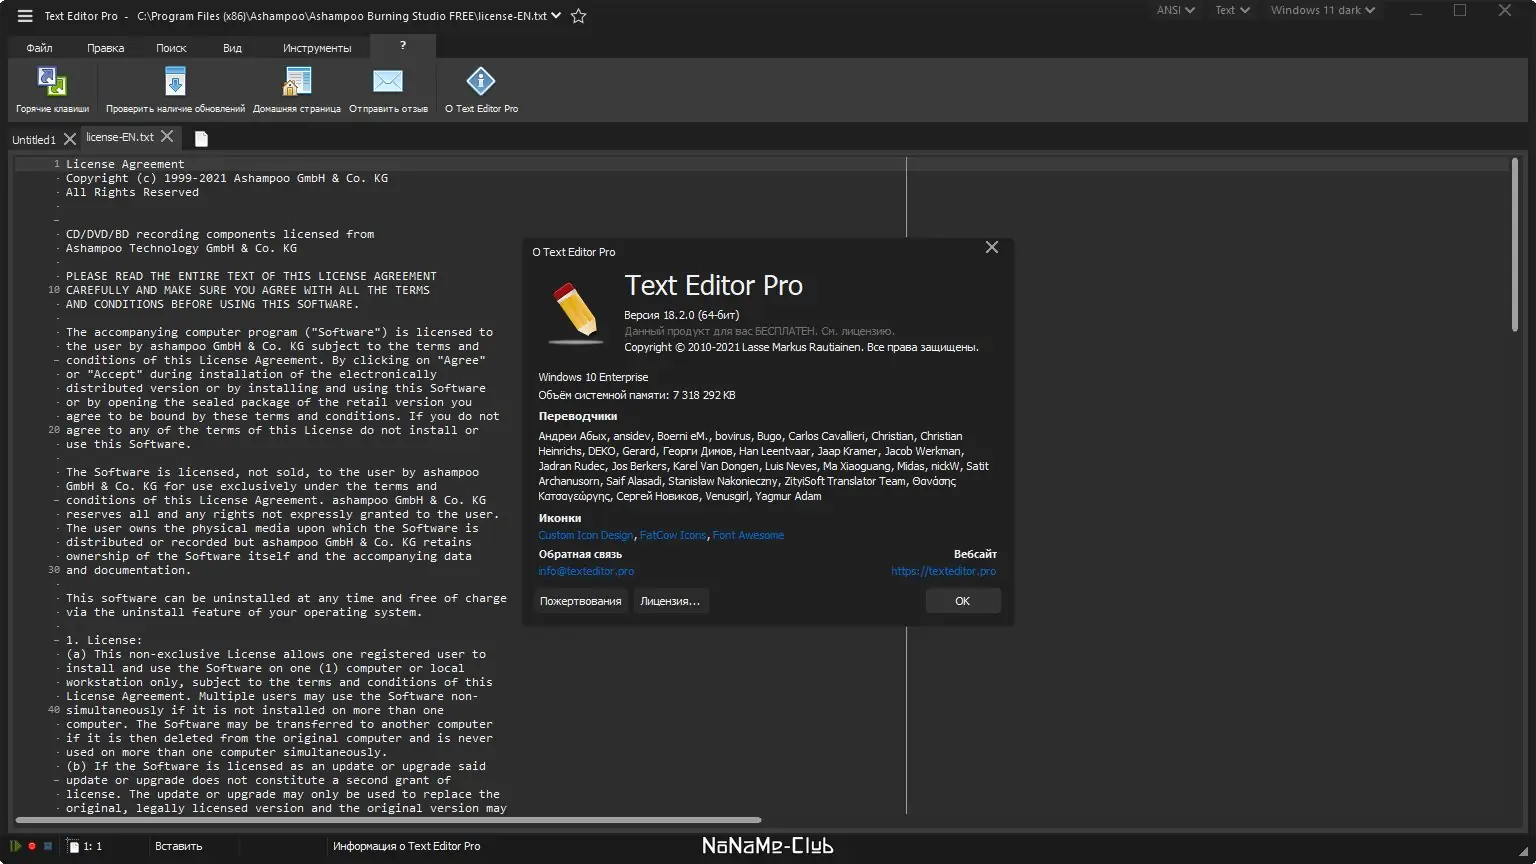
Task: Switch to the license-EN.txt tab
Action: [120, 137]
